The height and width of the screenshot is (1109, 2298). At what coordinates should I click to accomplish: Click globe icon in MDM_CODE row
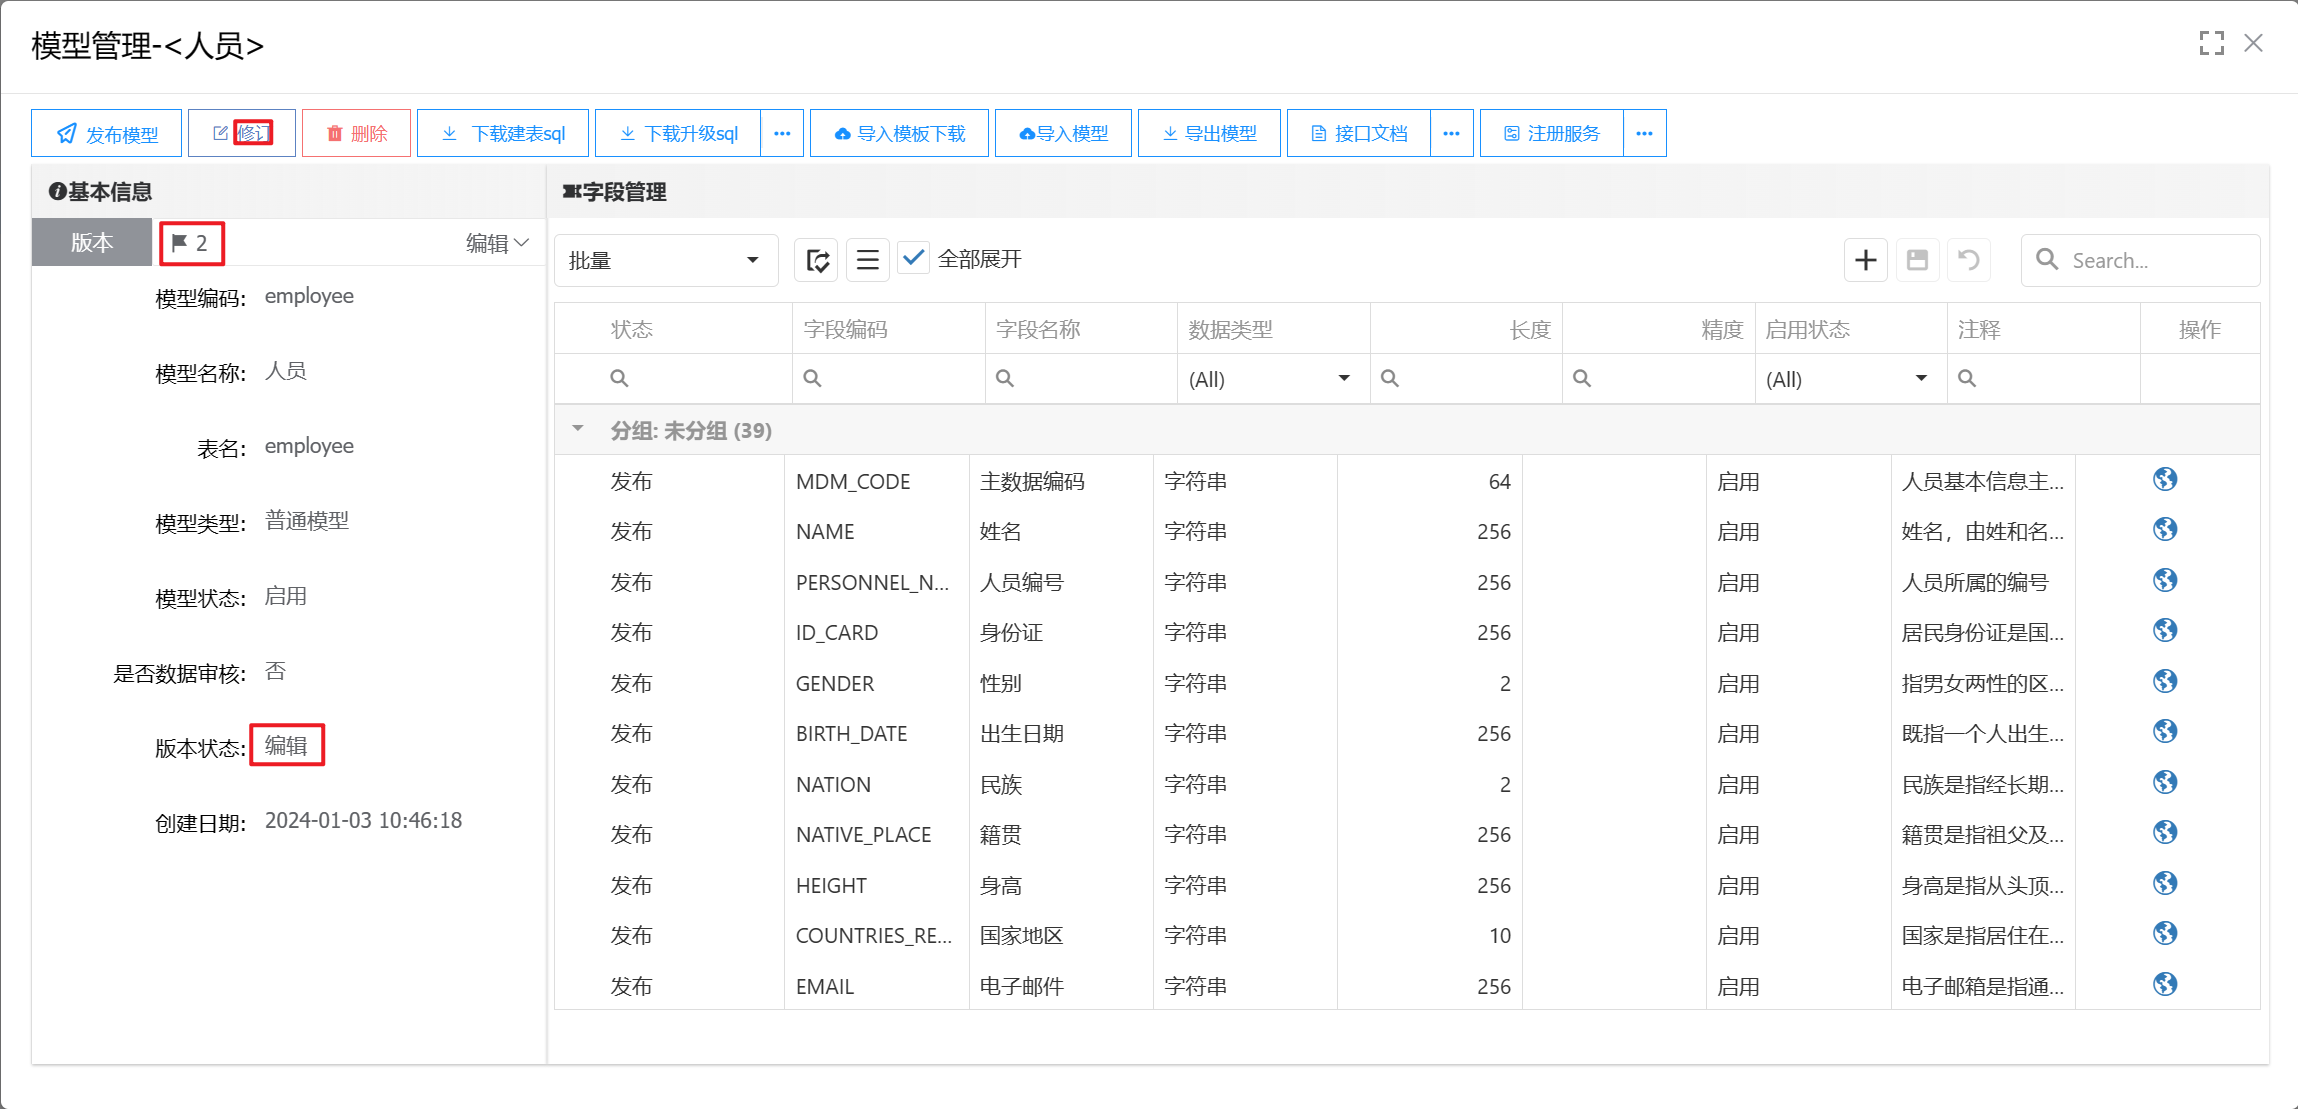coord(2165,480)
